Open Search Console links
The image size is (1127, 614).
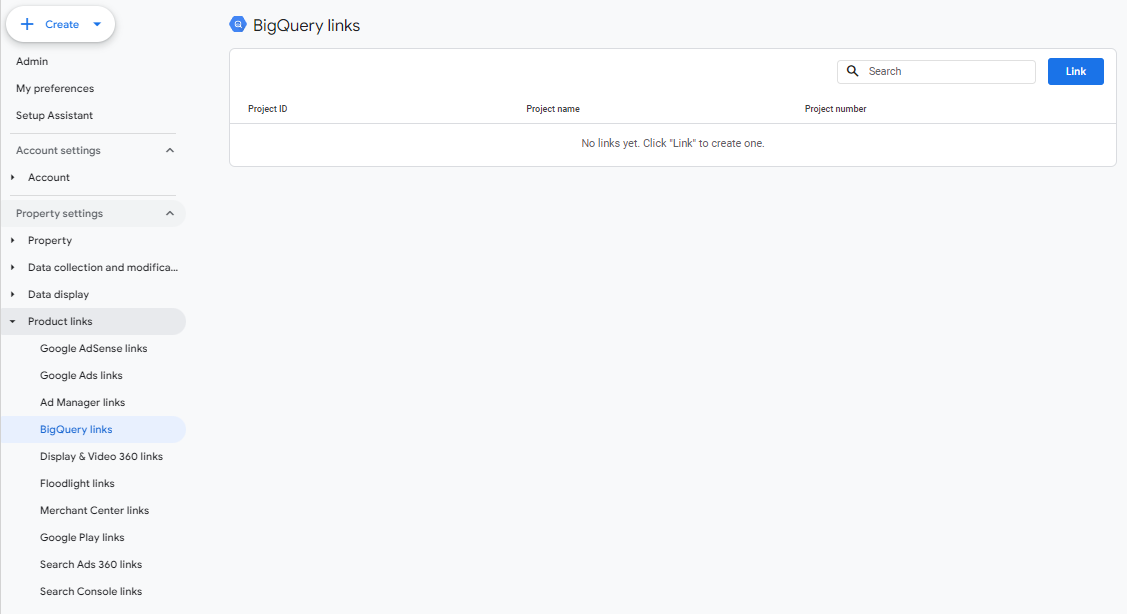pos(91,592)
